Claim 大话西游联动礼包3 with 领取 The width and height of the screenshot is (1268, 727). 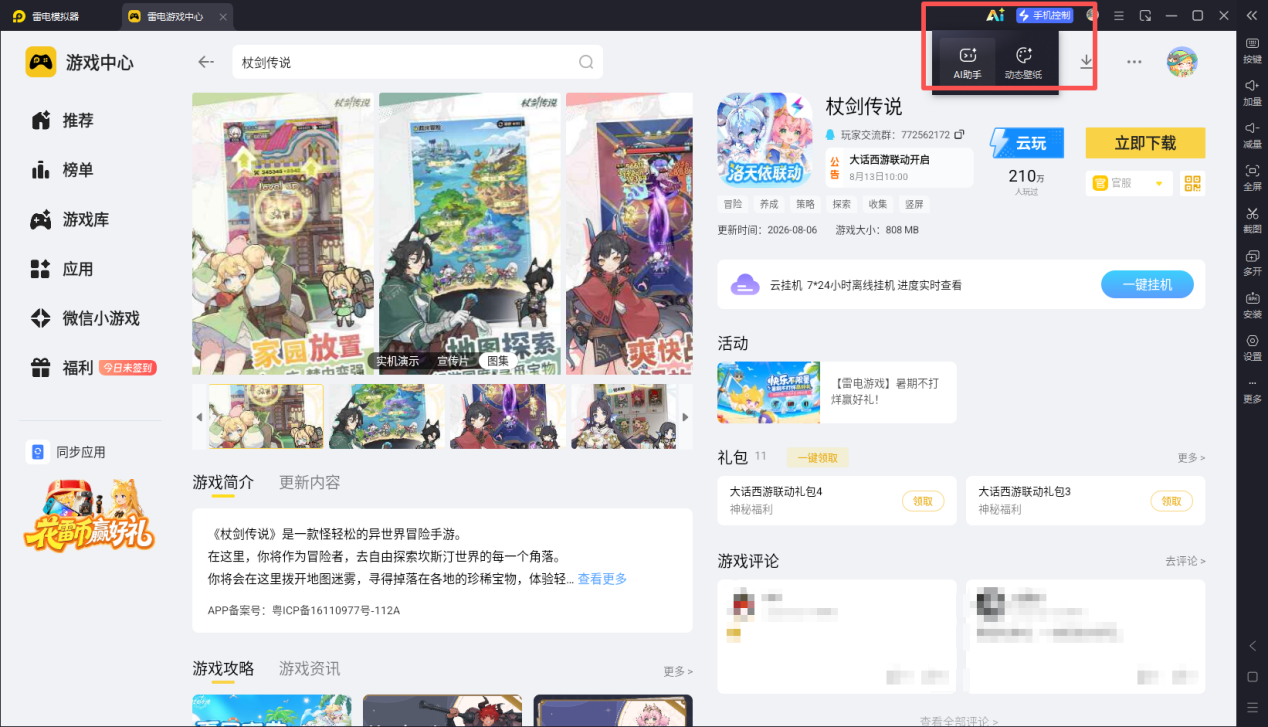tap(1171, 501)
